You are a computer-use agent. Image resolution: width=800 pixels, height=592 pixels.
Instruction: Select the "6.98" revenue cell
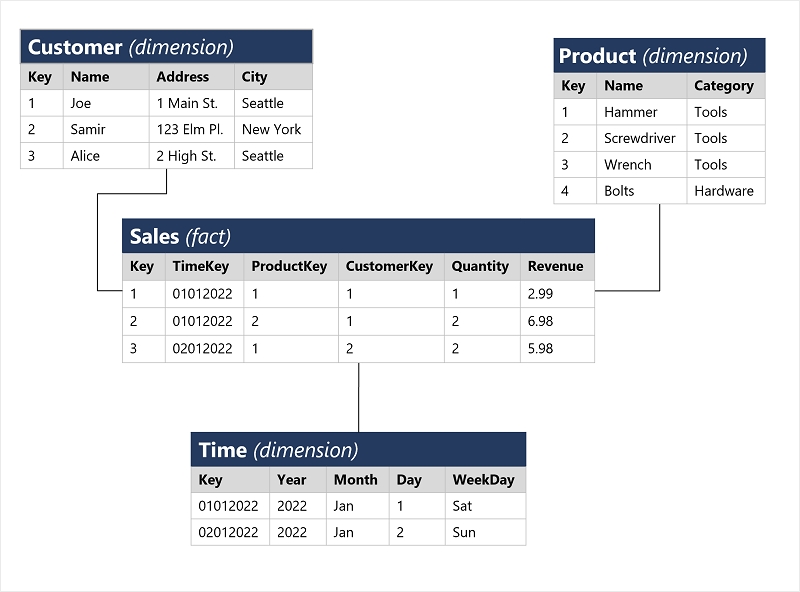(540, 321)
